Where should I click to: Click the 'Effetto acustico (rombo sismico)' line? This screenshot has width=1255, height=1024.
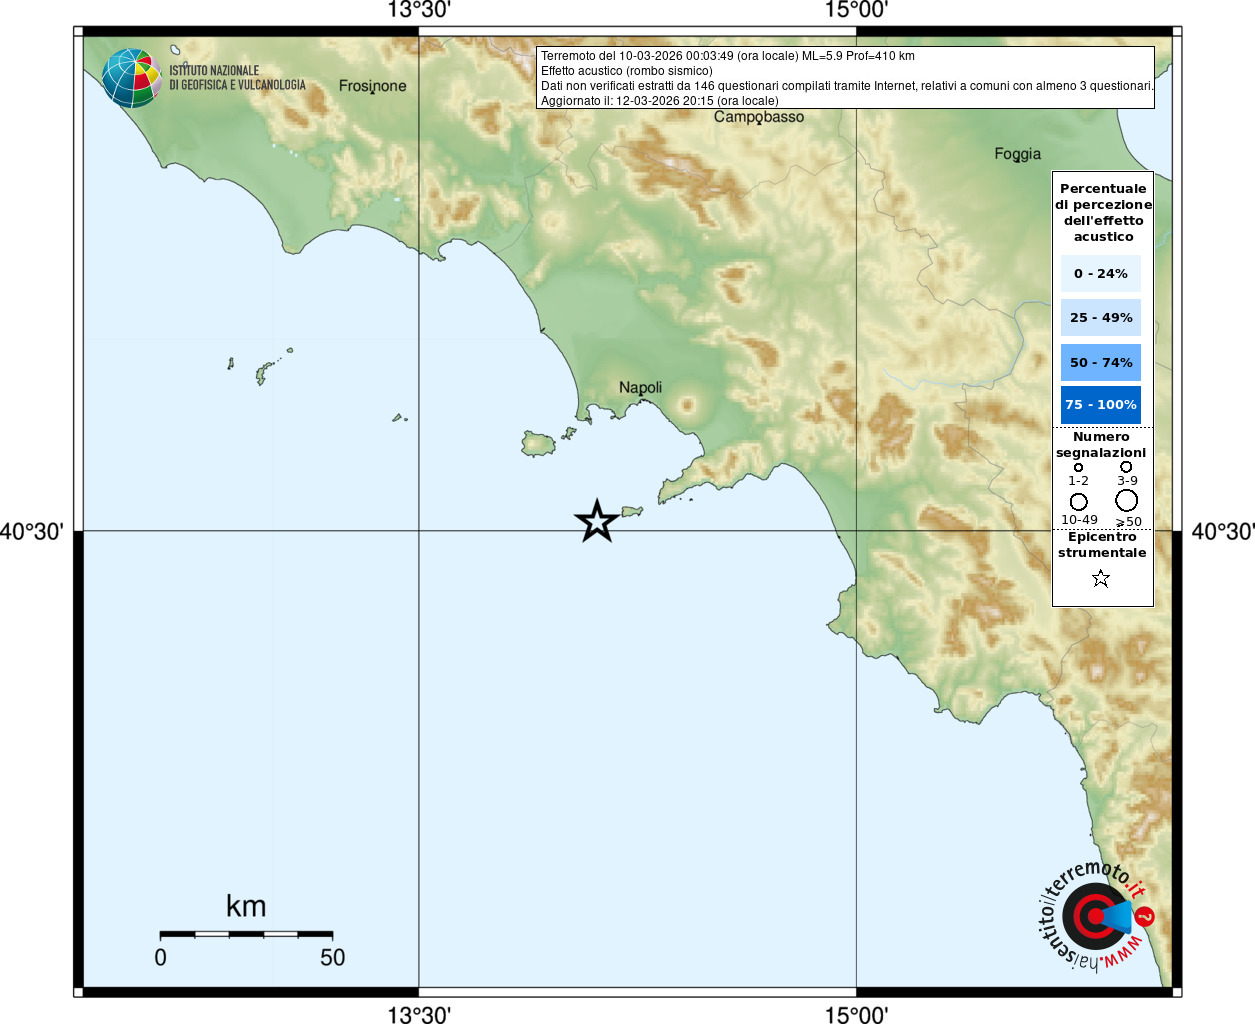[x=627, y=71]
